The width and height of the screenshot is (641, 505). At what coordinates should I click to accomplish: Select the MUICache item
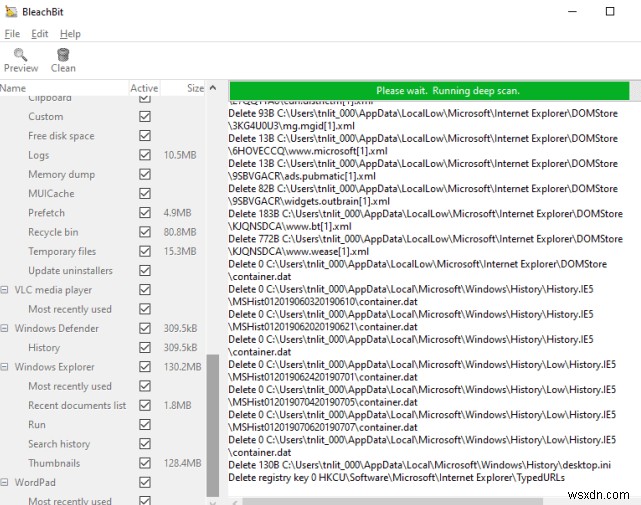51,193
